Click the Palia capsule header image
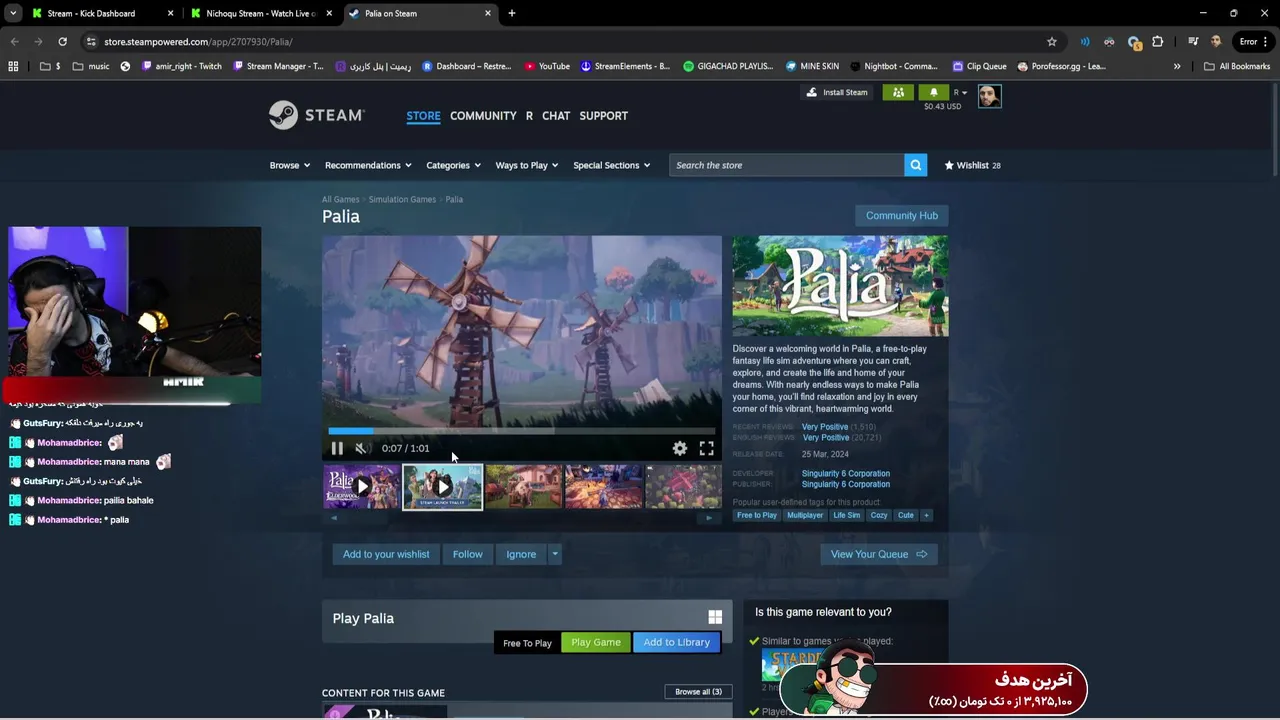The height and width of the screenshot is (720, 1280). [840, 286]
